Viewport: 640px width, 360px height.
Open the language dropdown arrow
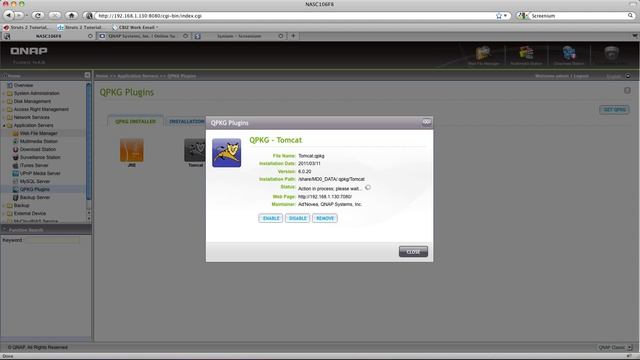pyautogui.click(x=628, y=76)
